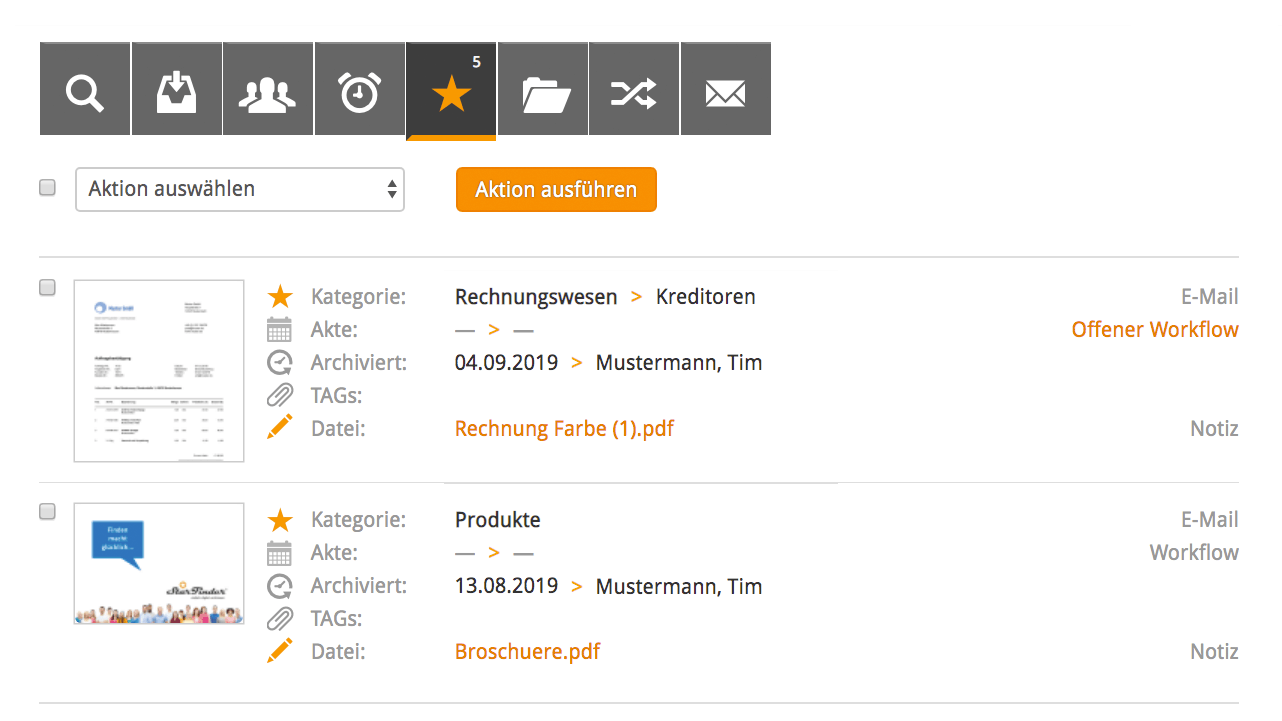
Task: Click Notiz for Rechnung Farbe document
Action: pyautogui.click(x=1214, y=429)
